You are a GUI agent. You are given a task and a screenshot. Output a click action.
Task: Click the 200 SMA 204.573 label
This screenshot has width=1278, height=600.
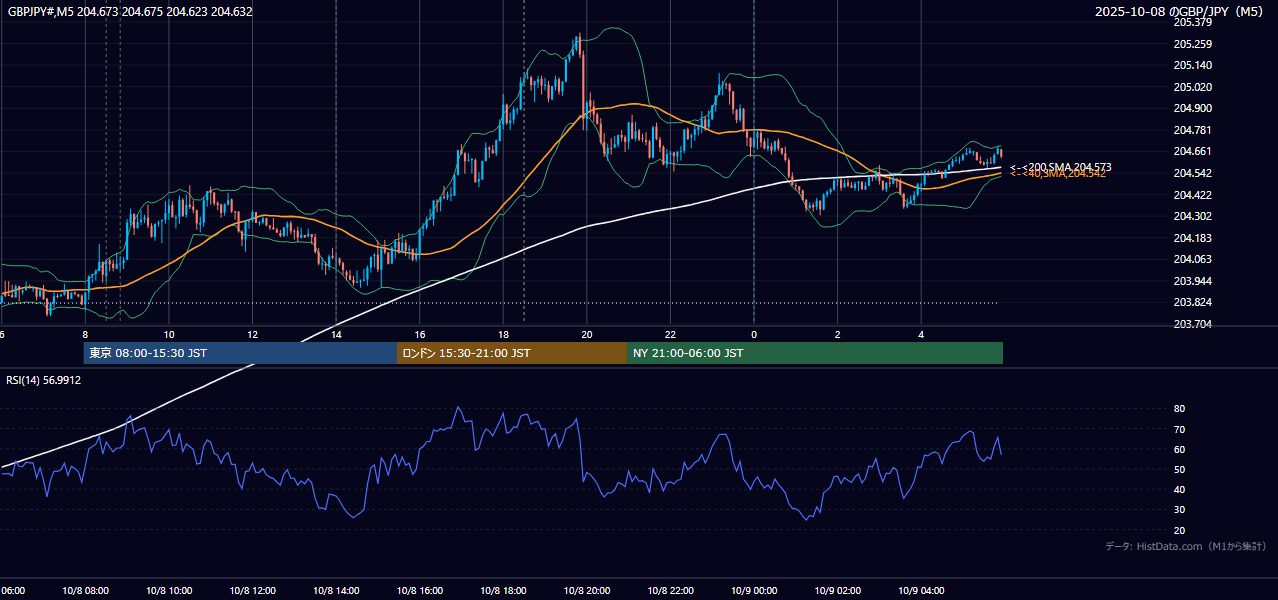(x=1061, y=167)
